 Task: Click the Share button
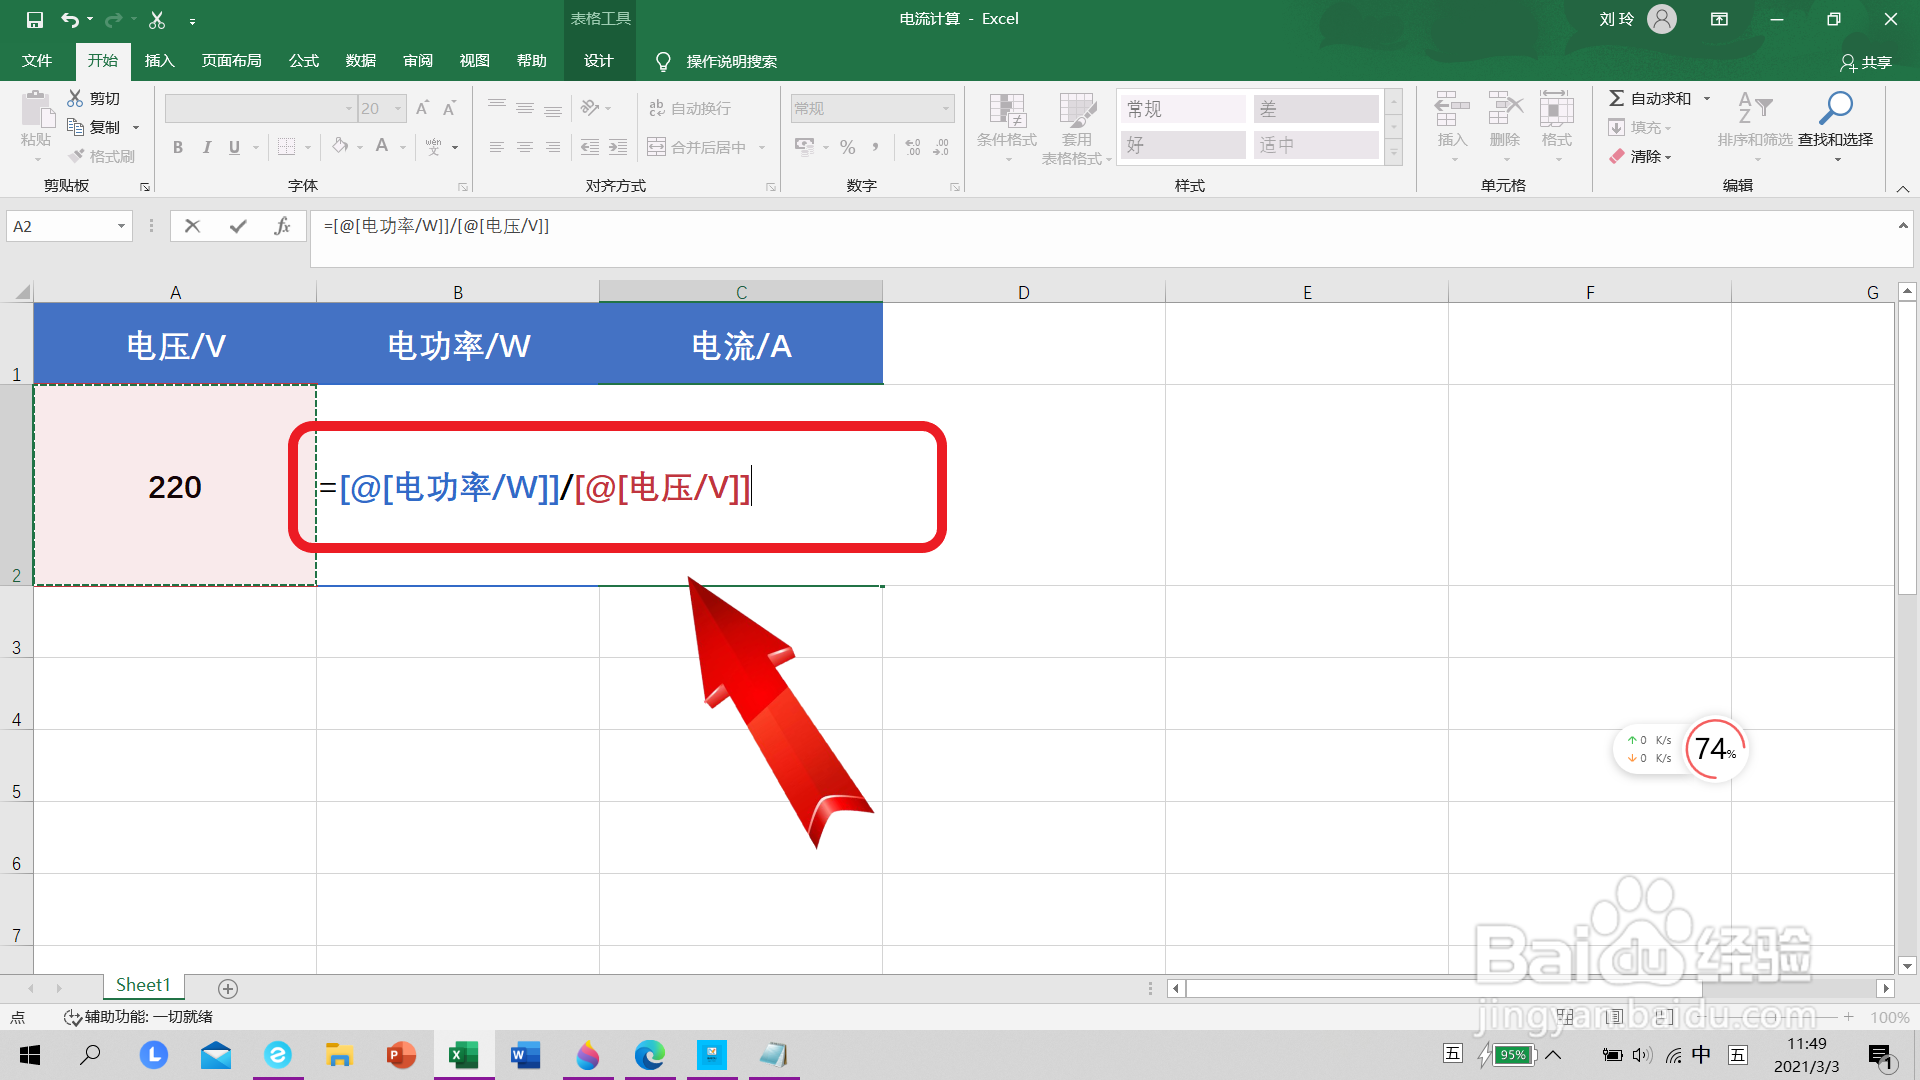coord(1866,62)
